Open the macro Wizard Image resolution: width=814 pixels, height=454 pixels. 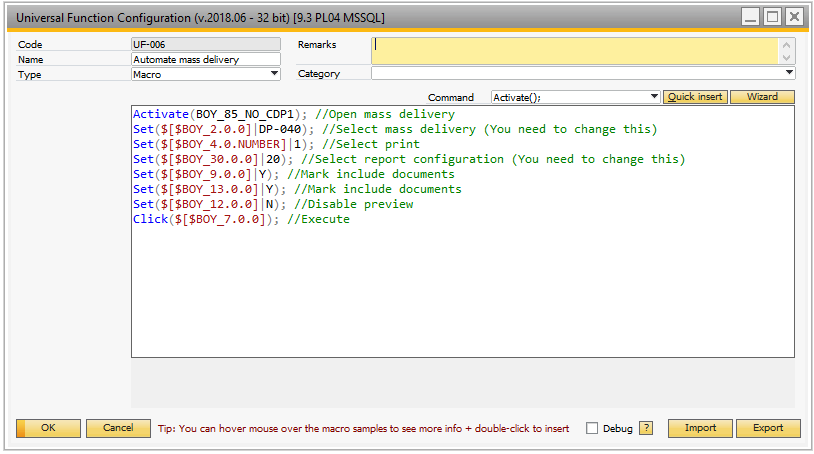pyautogui.click(x=762, y=97)
